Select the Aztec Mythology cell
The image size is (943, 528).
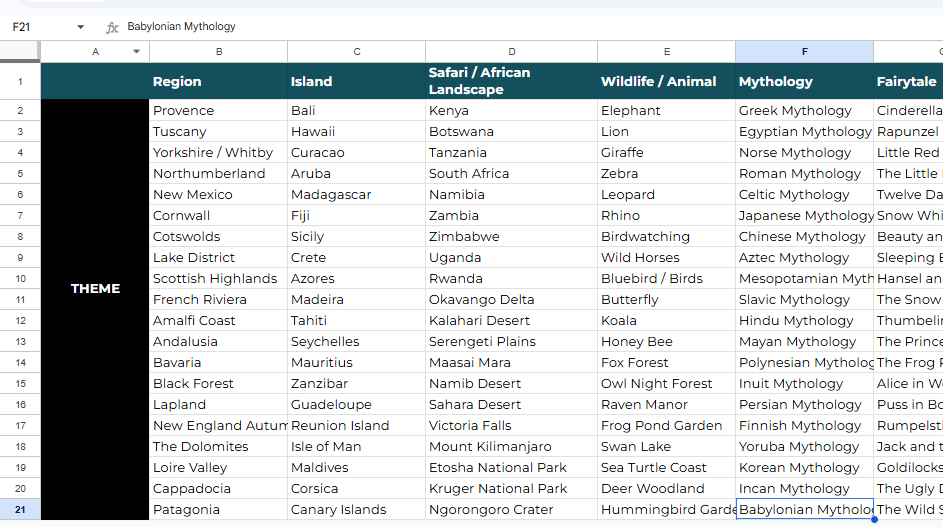[x=805, y=257]
